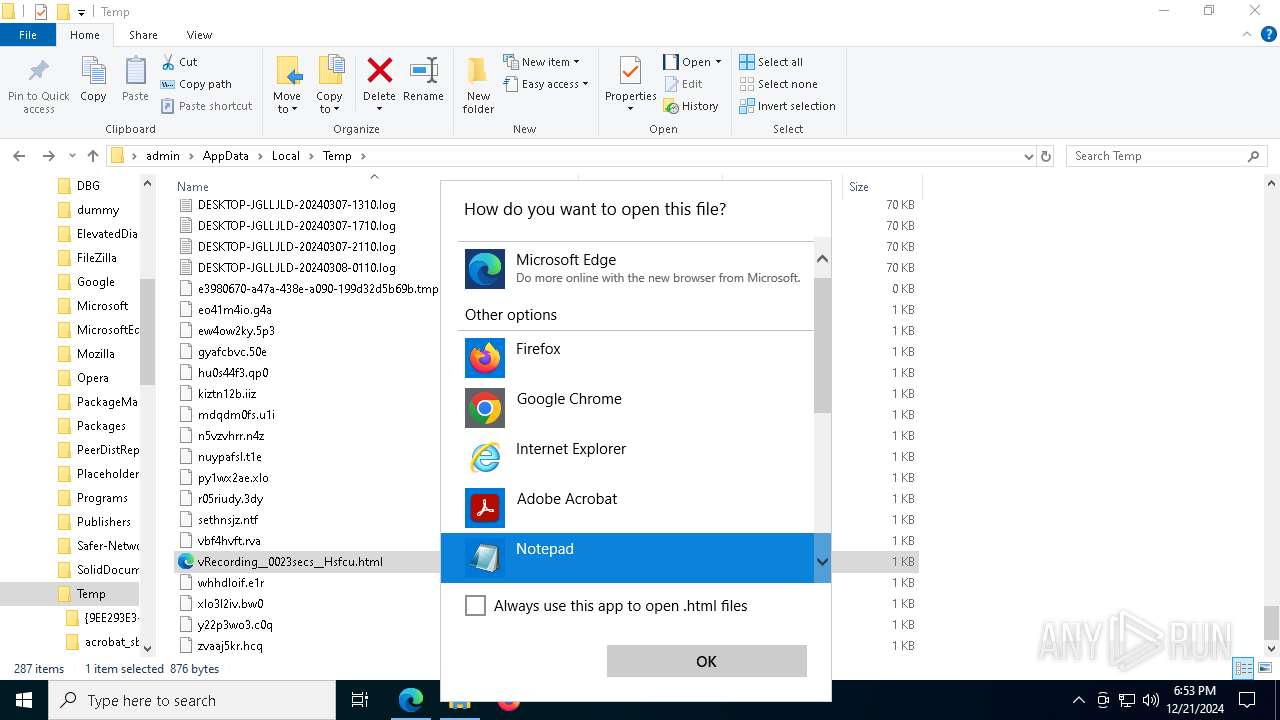Click Paste shortcut in the ribbon

(206, 106)
